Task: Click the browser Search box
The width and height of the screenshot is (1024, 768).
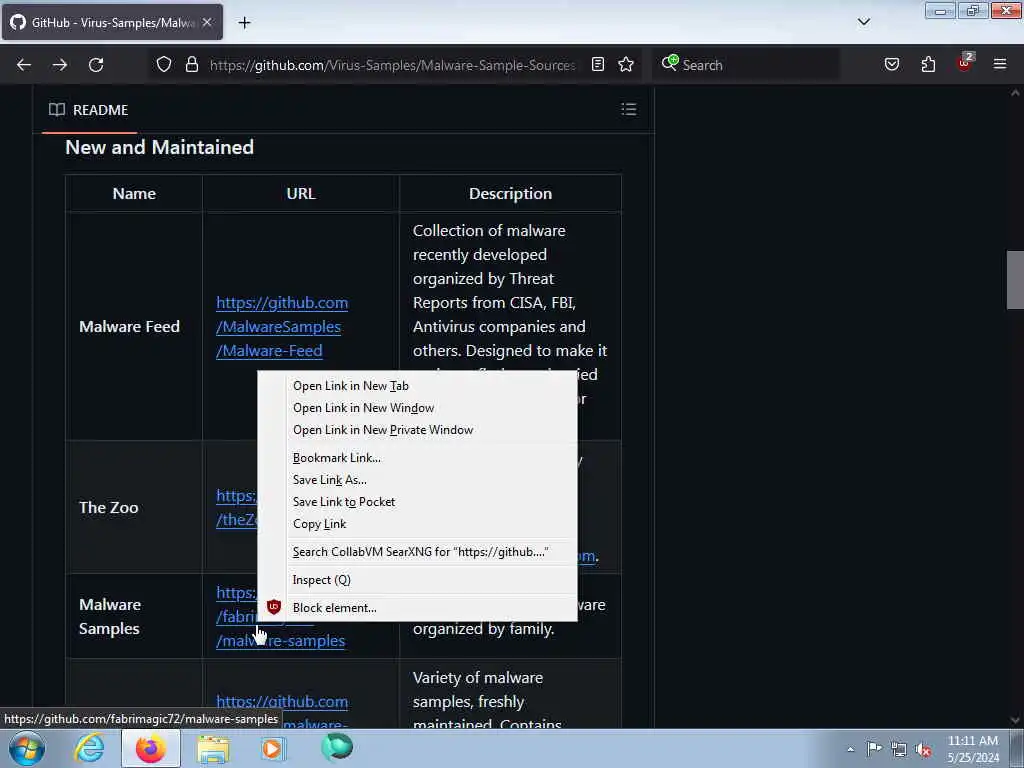Action: [745, 65]
